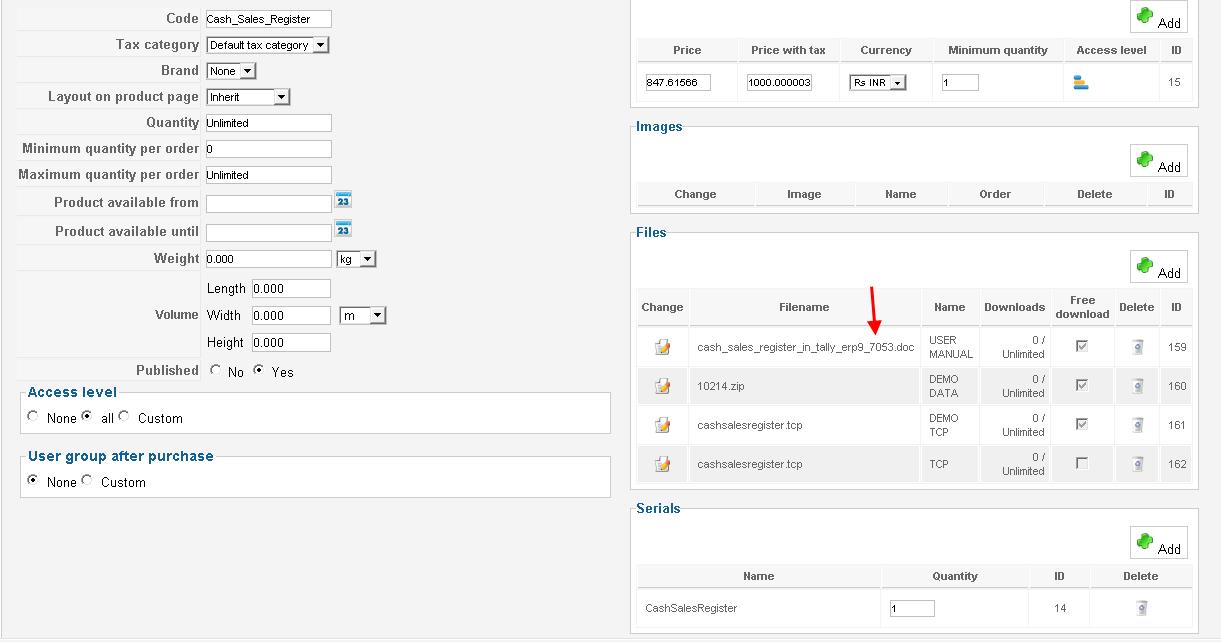Screen dimensions: 1221x642
Task: Click the Order column header in Images
Action: pyautogui.click(x=995, y=194)
